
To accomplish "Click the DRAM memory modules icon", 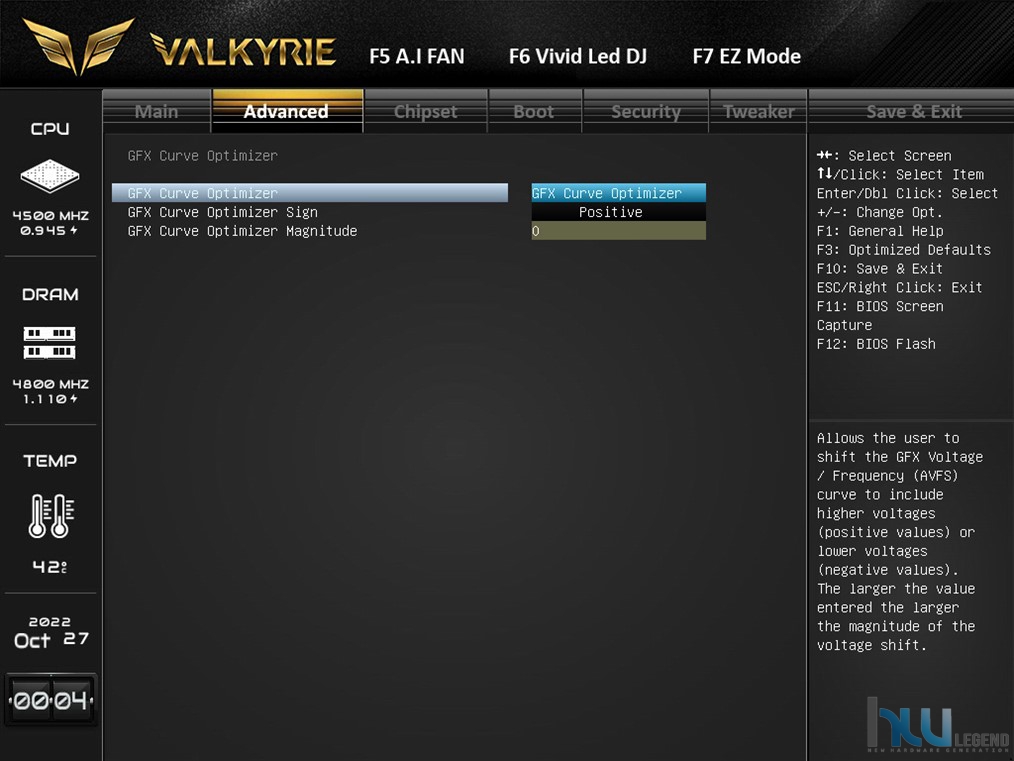I will [x=50, y=343].
